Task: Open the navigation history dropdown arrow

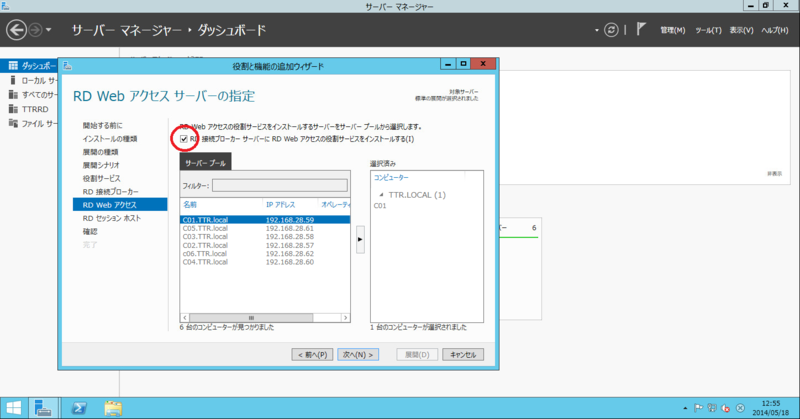Action: (x=48, y=30)
